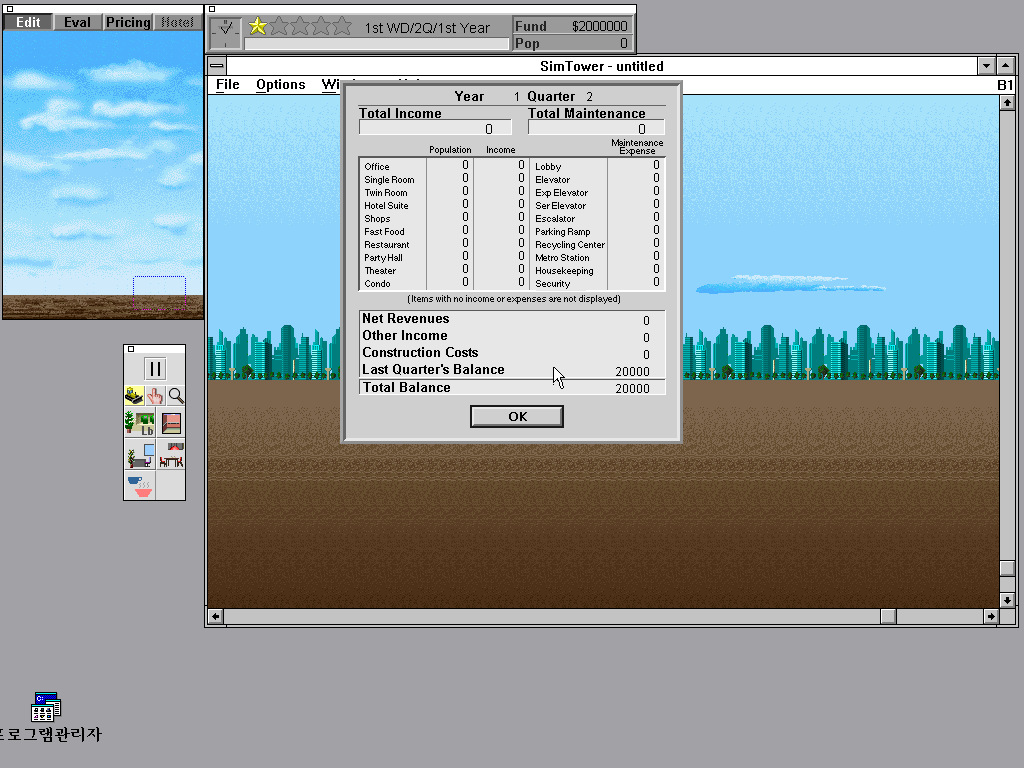Click the Recycling Center row label

[570, 245]
